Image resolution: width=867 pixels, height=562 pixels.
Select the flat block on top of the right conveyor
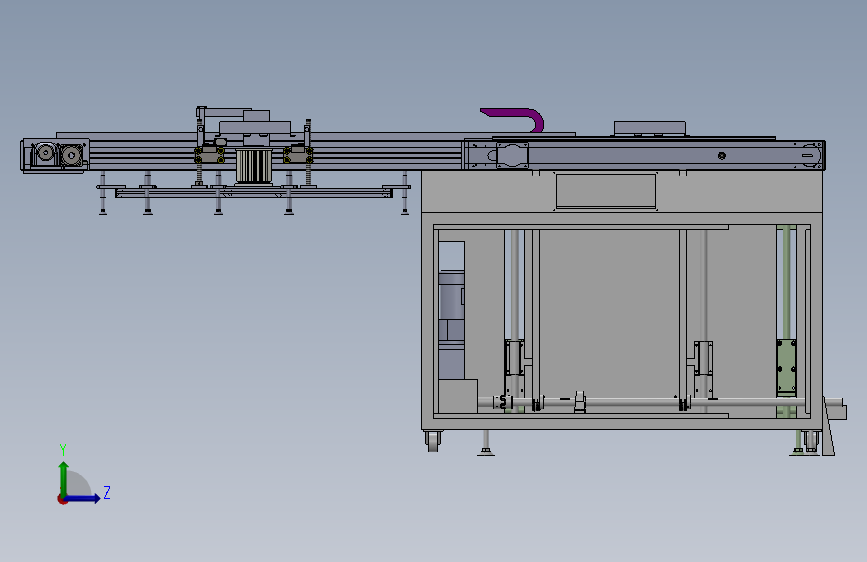pos(650,128)
